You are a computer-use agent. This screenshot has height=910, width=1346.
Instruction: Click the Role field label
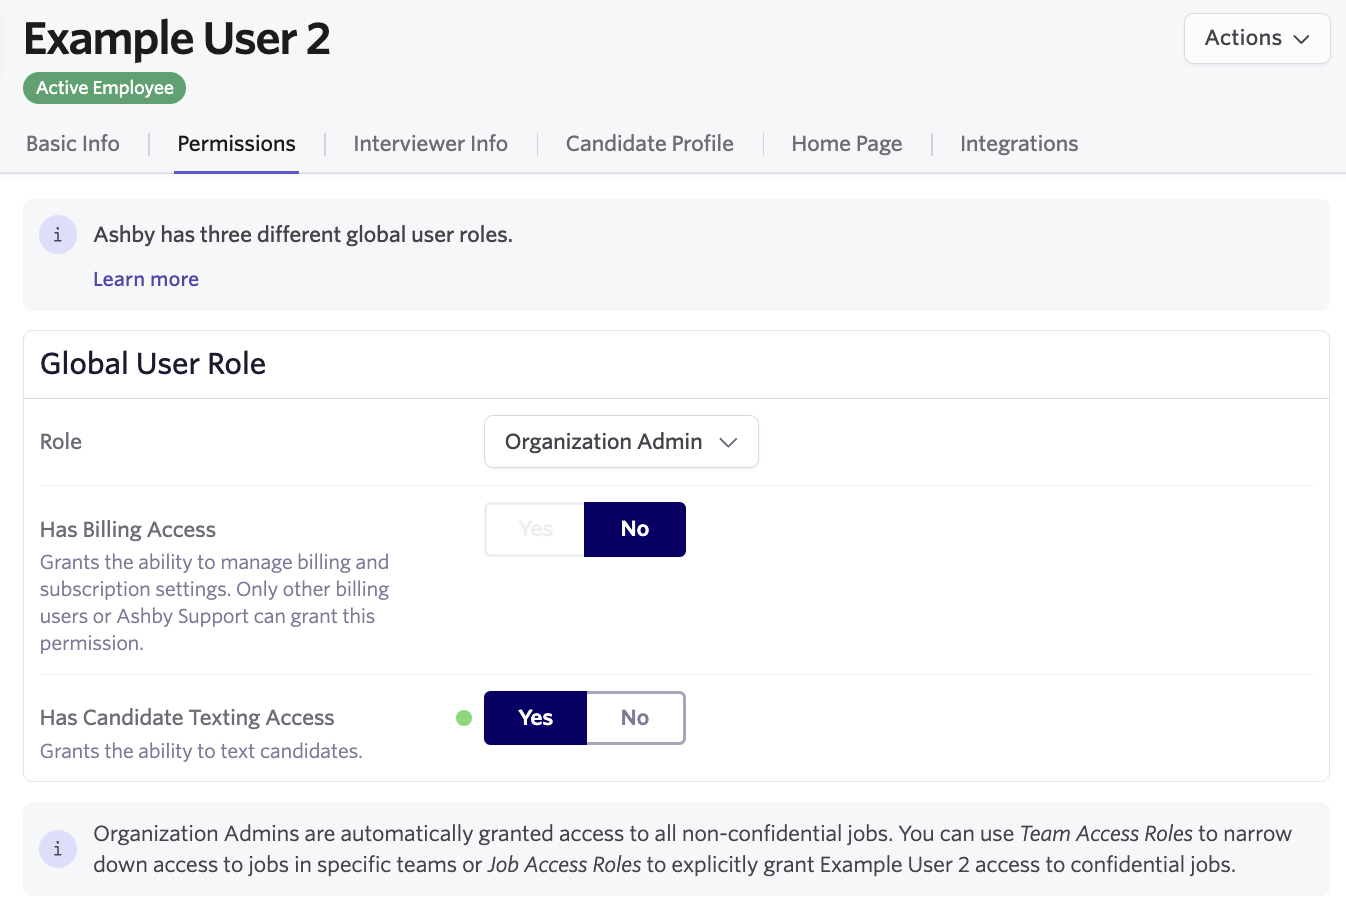(61, 441)
